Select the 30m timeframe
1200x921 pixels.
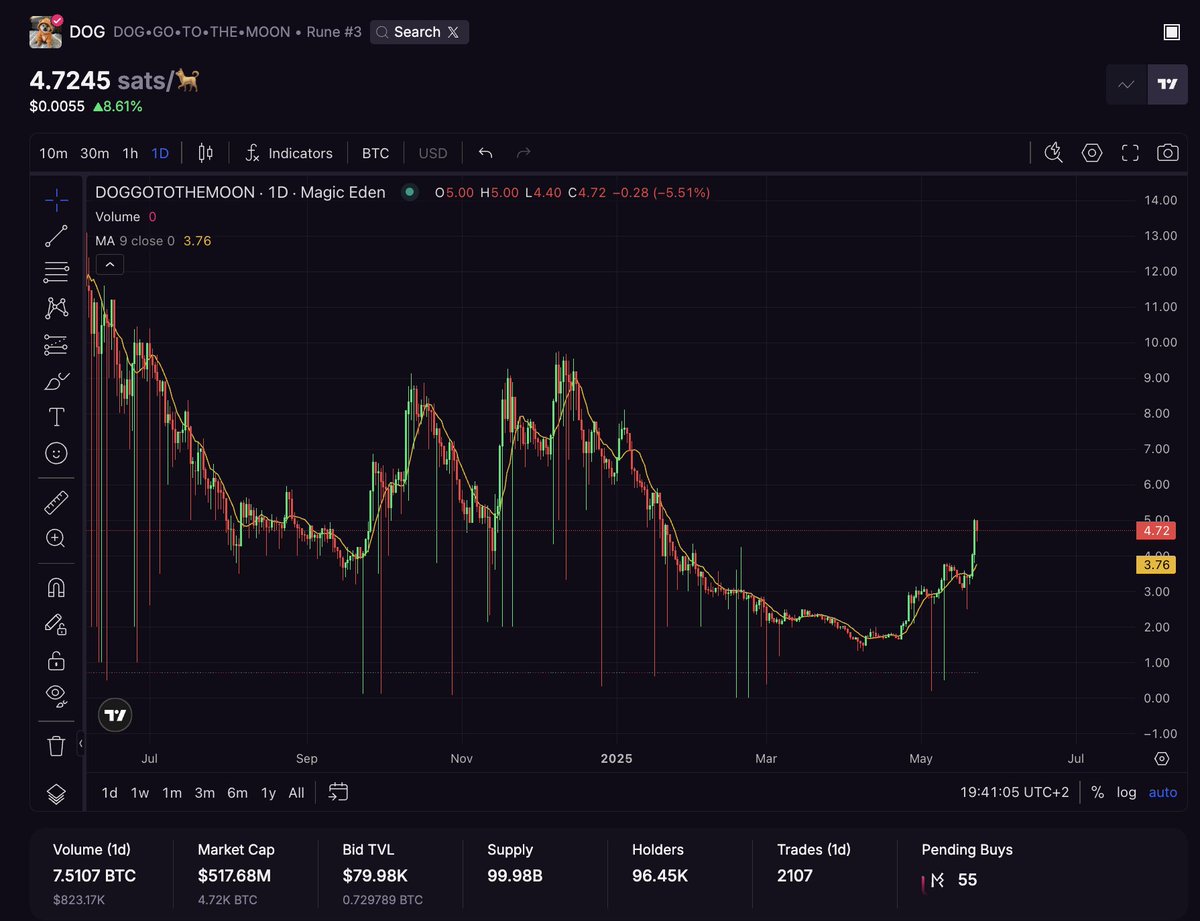[x=95, y=153]
